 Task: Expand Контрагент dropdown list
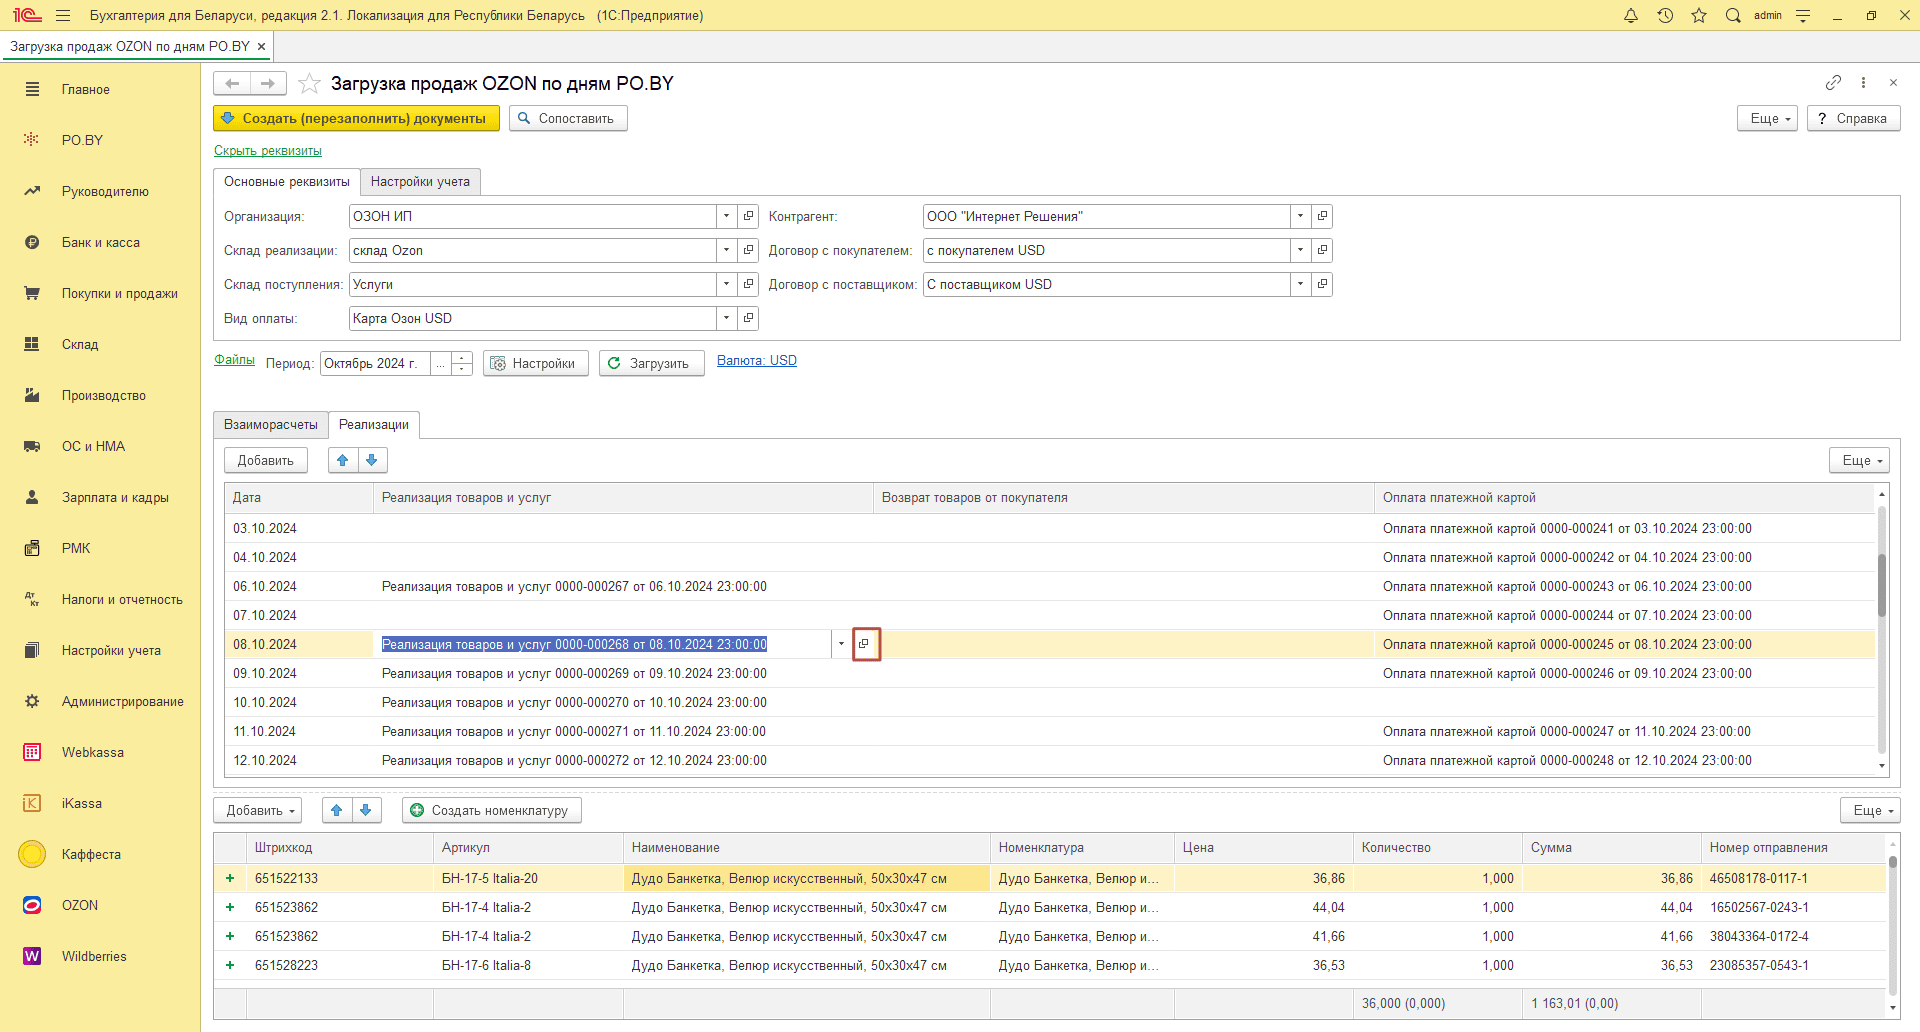click(x=1300, y=216)
